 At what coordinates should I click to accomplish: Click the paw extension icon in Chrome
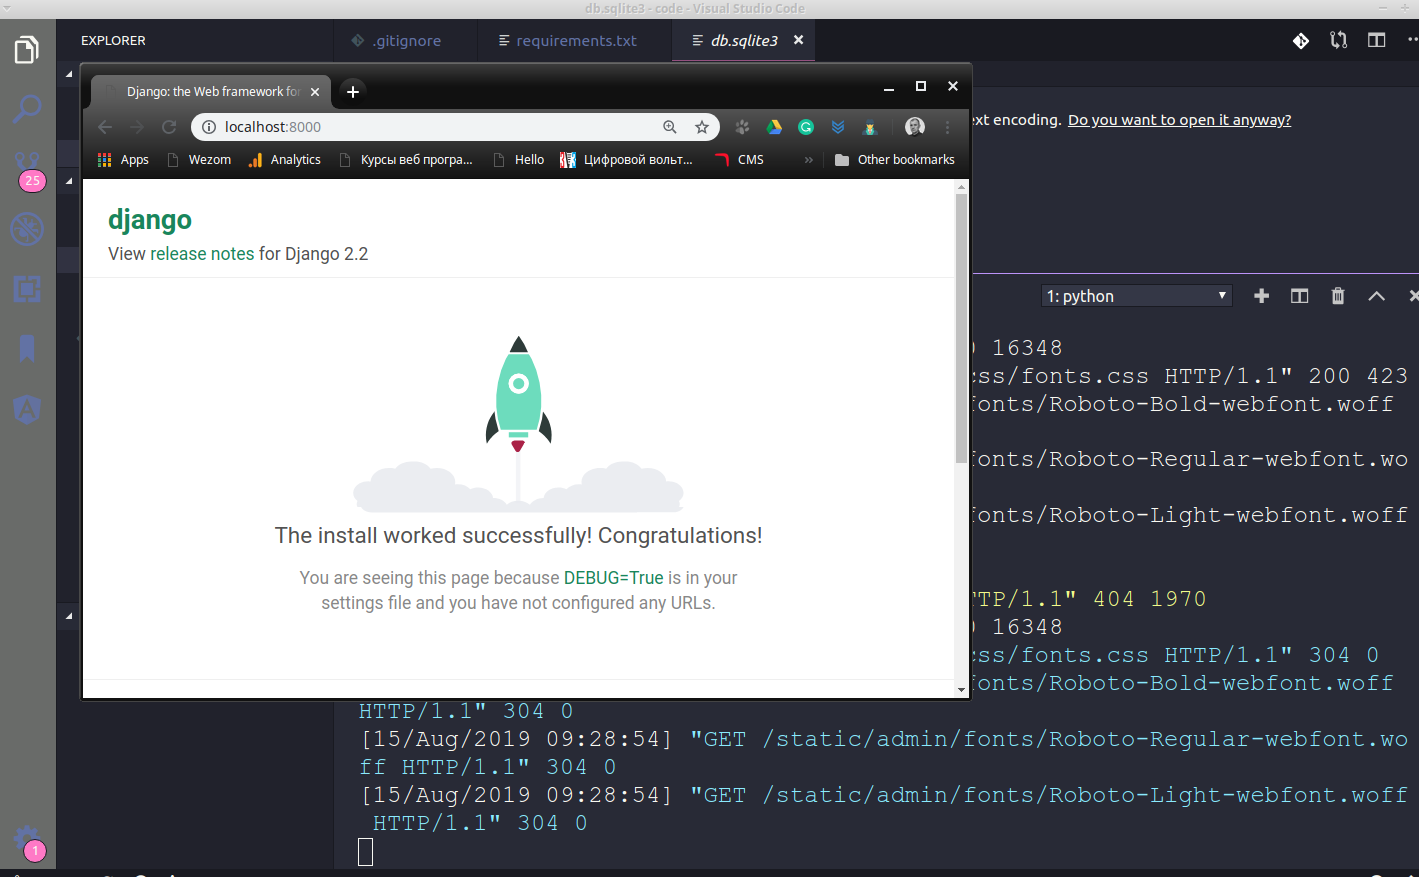pos(742,127)
